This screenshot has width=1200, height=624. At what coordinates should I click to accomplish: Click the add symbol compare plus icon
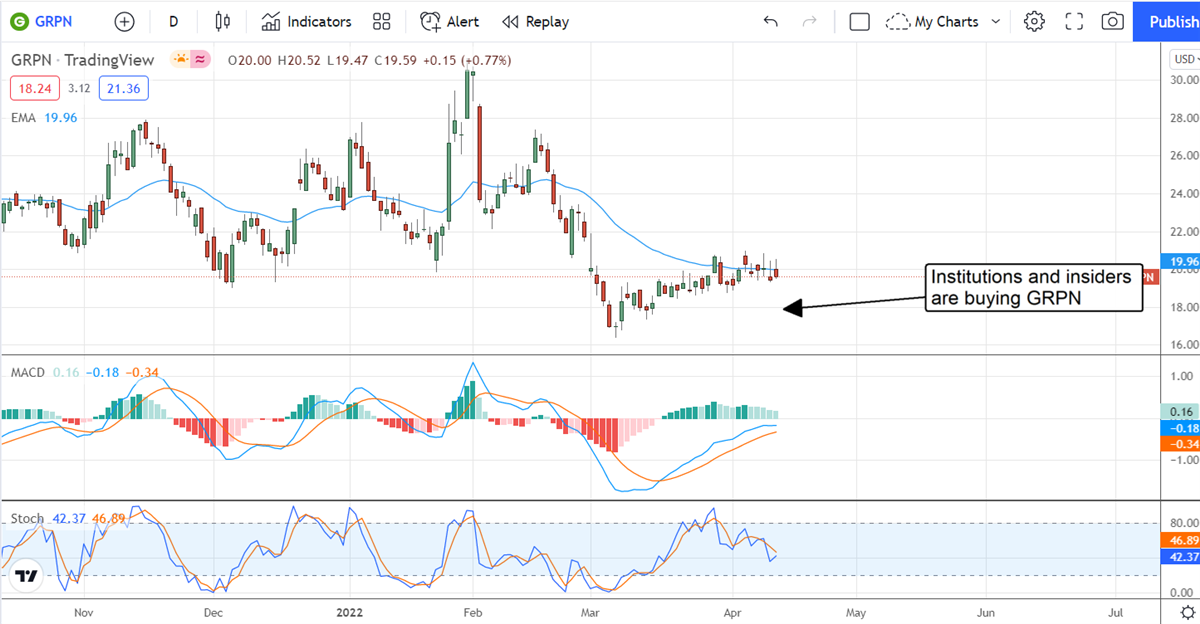pos(124,21)
